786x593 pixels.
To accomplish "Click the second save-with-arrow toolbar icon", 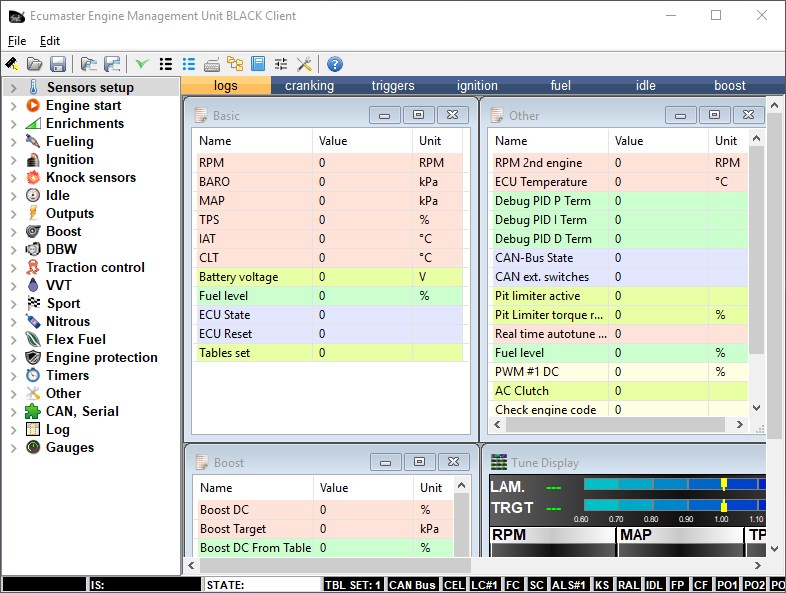I will pos(112,64).
